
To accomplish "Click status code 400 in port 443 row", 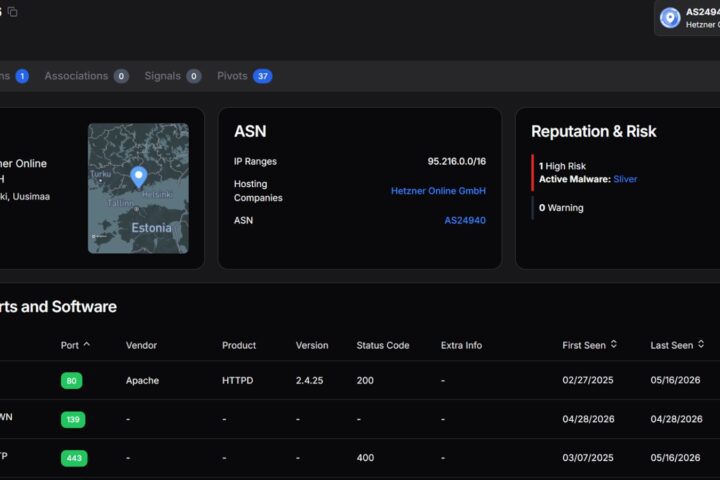I will (x=365, y=457).
